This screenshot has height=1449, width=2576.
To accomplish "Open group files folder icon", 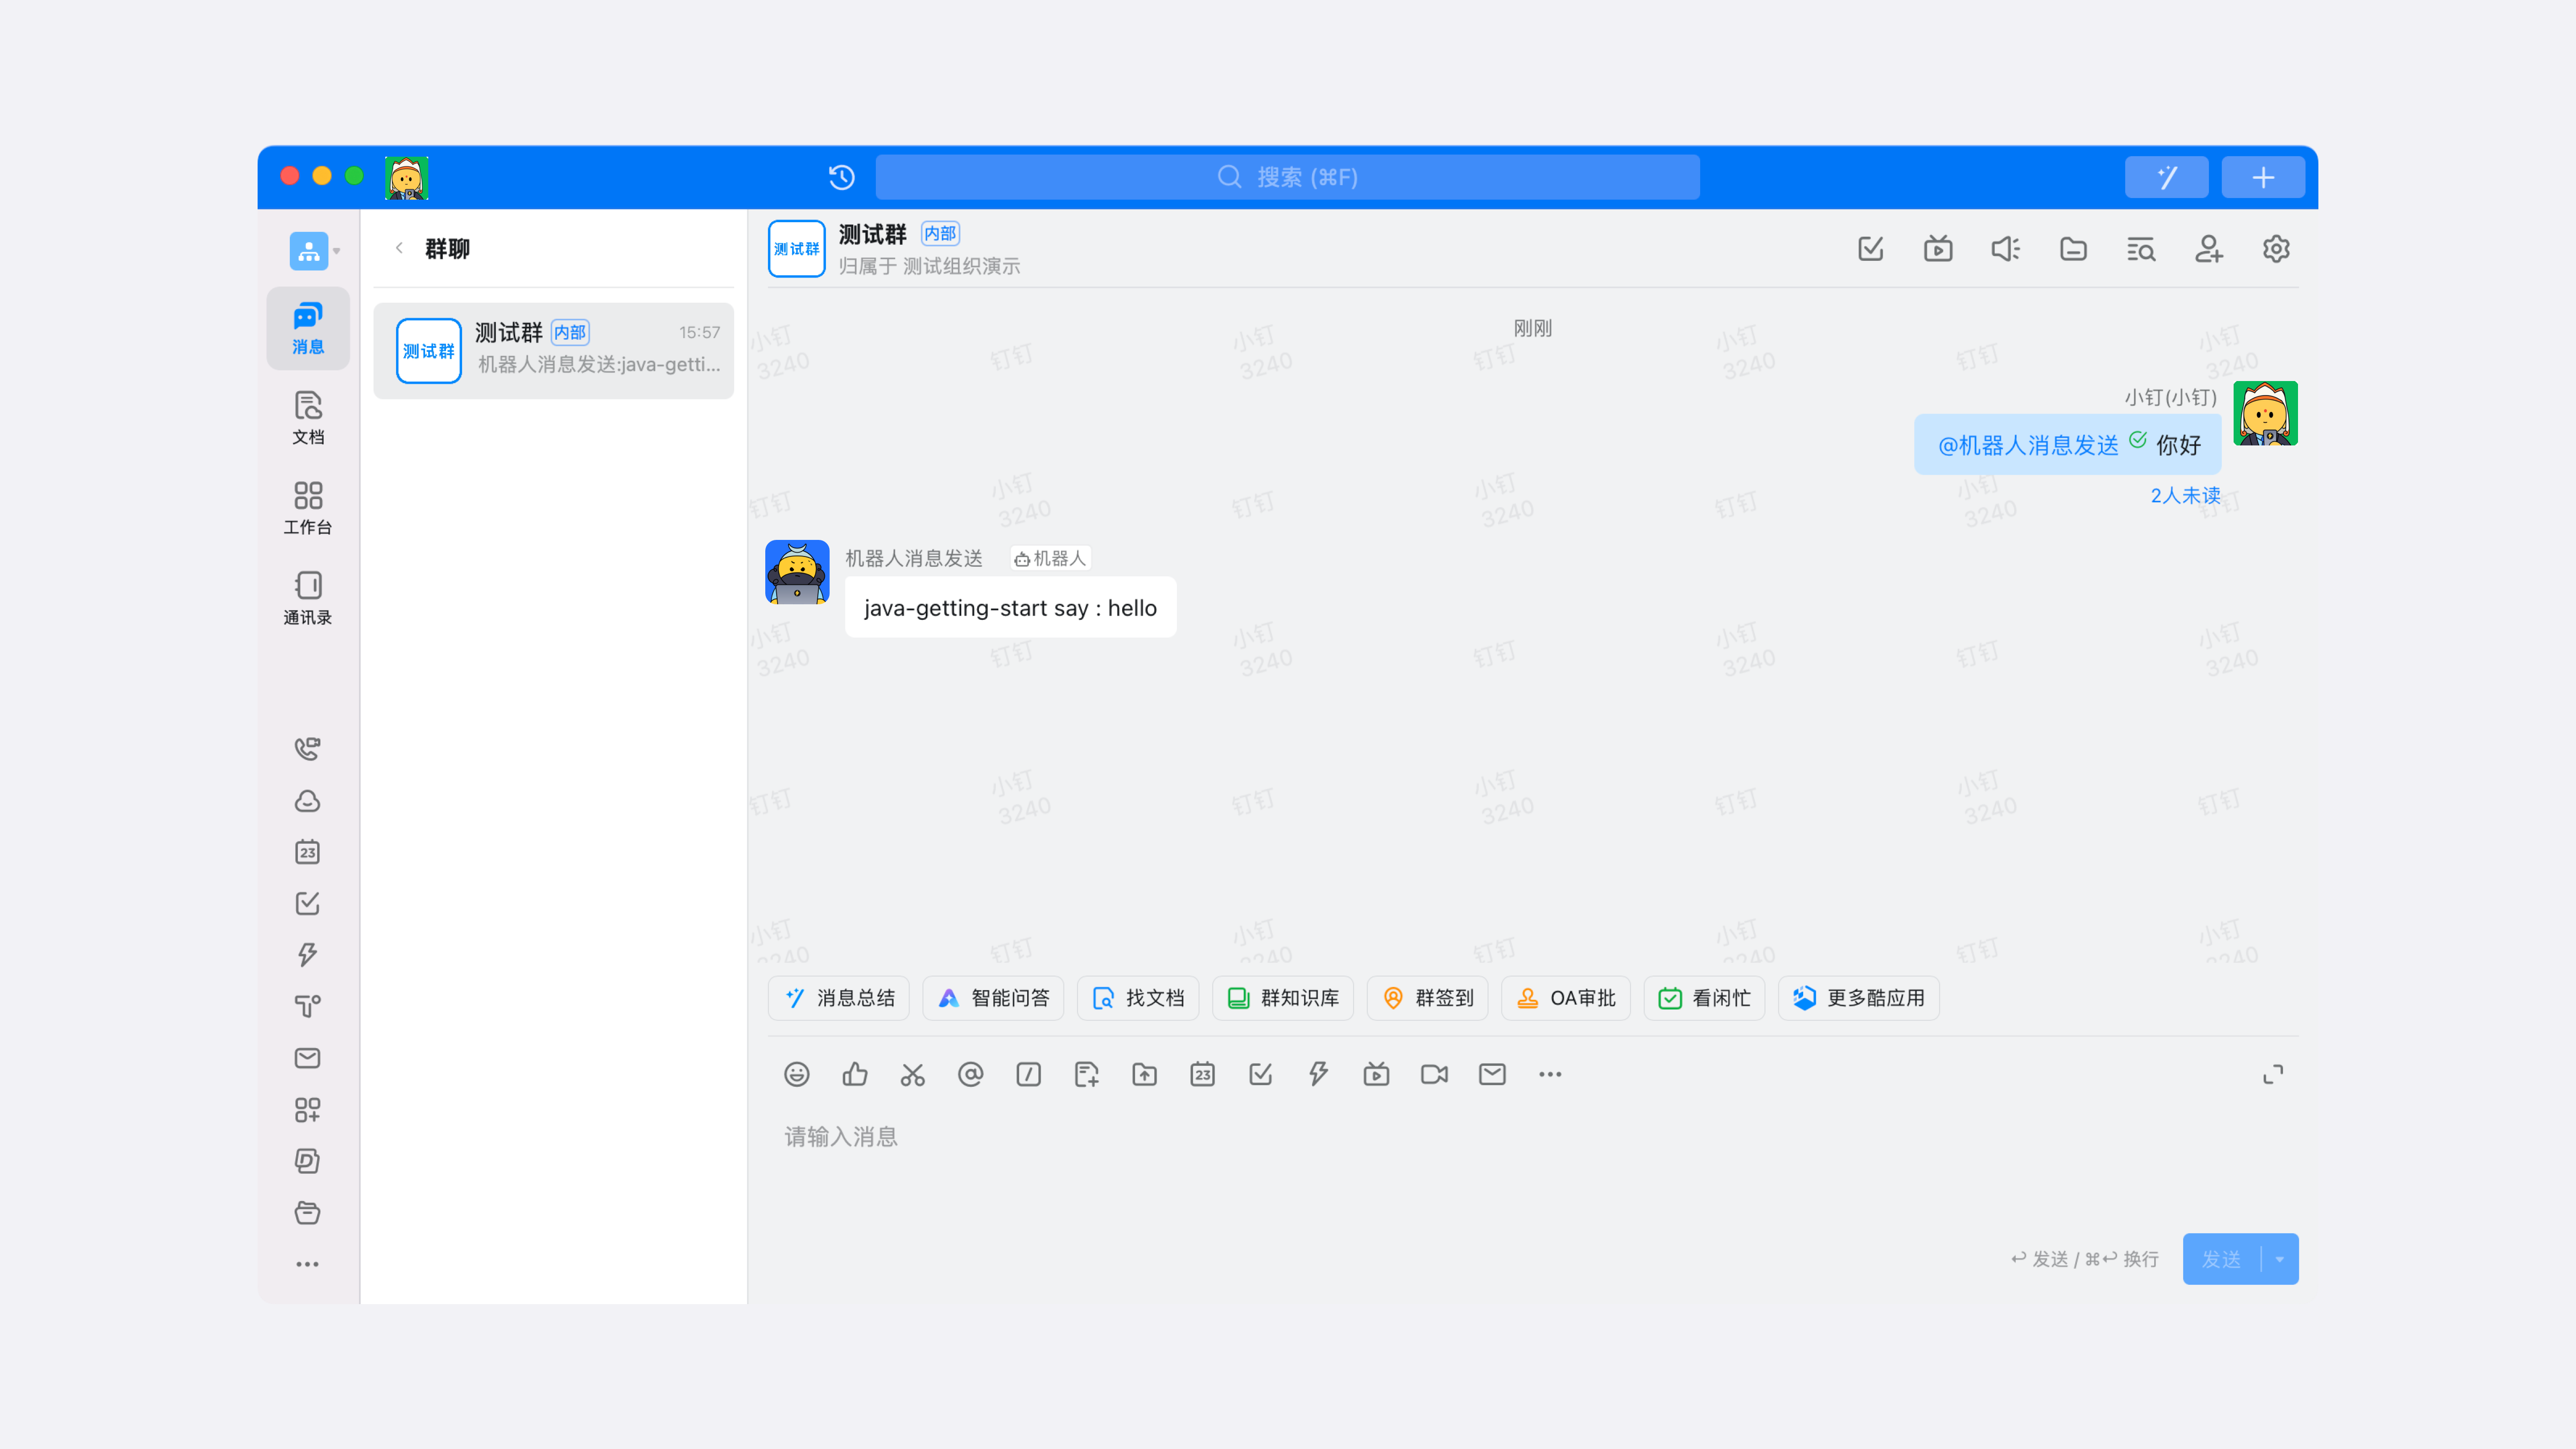I will (x=2073, y=249).
